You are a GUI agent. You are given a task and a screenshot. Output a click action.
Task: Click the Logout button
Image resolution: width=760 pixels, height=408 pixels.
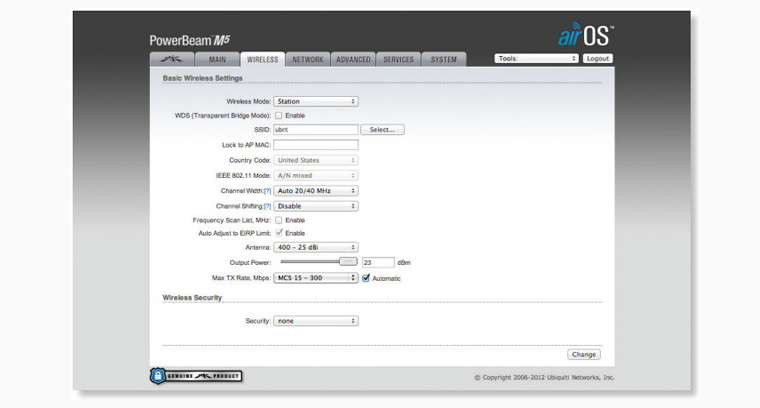[598, 58]
